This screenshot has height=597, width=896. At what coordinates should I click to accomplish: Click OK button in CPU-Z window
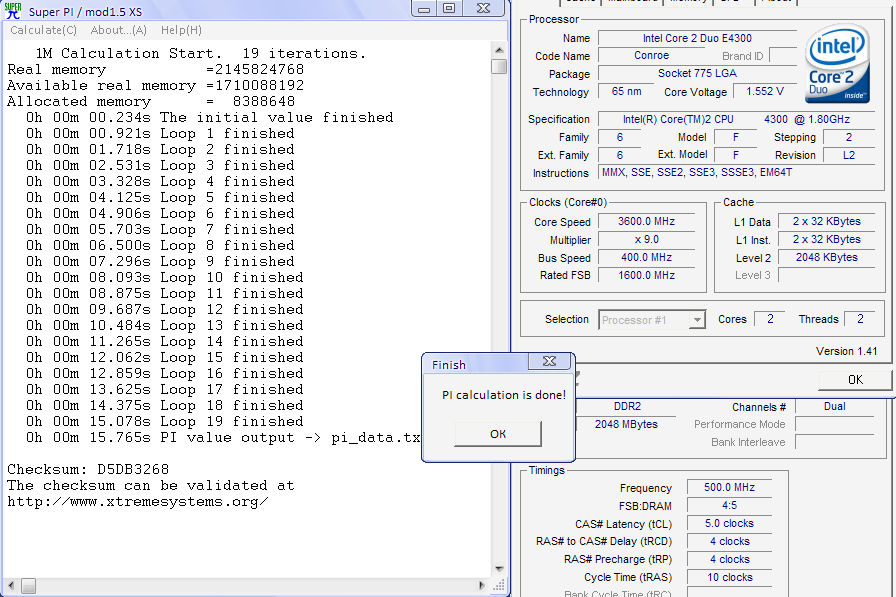coord(855,380)
